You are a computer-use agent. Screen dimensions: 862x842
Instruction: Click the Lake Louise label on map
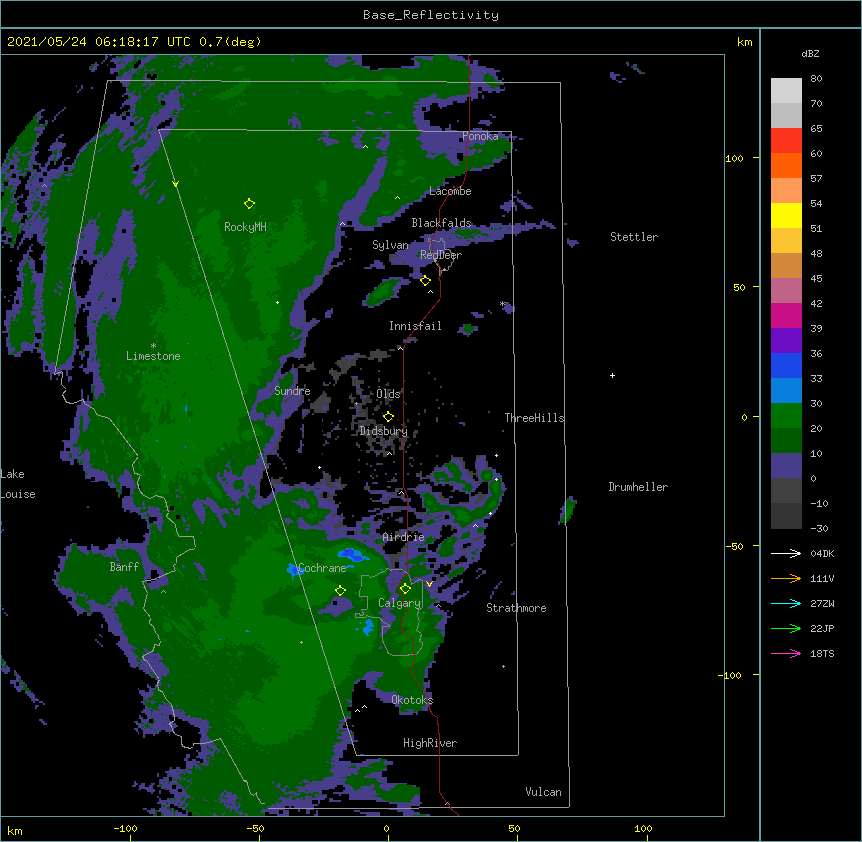pos(16,484)
